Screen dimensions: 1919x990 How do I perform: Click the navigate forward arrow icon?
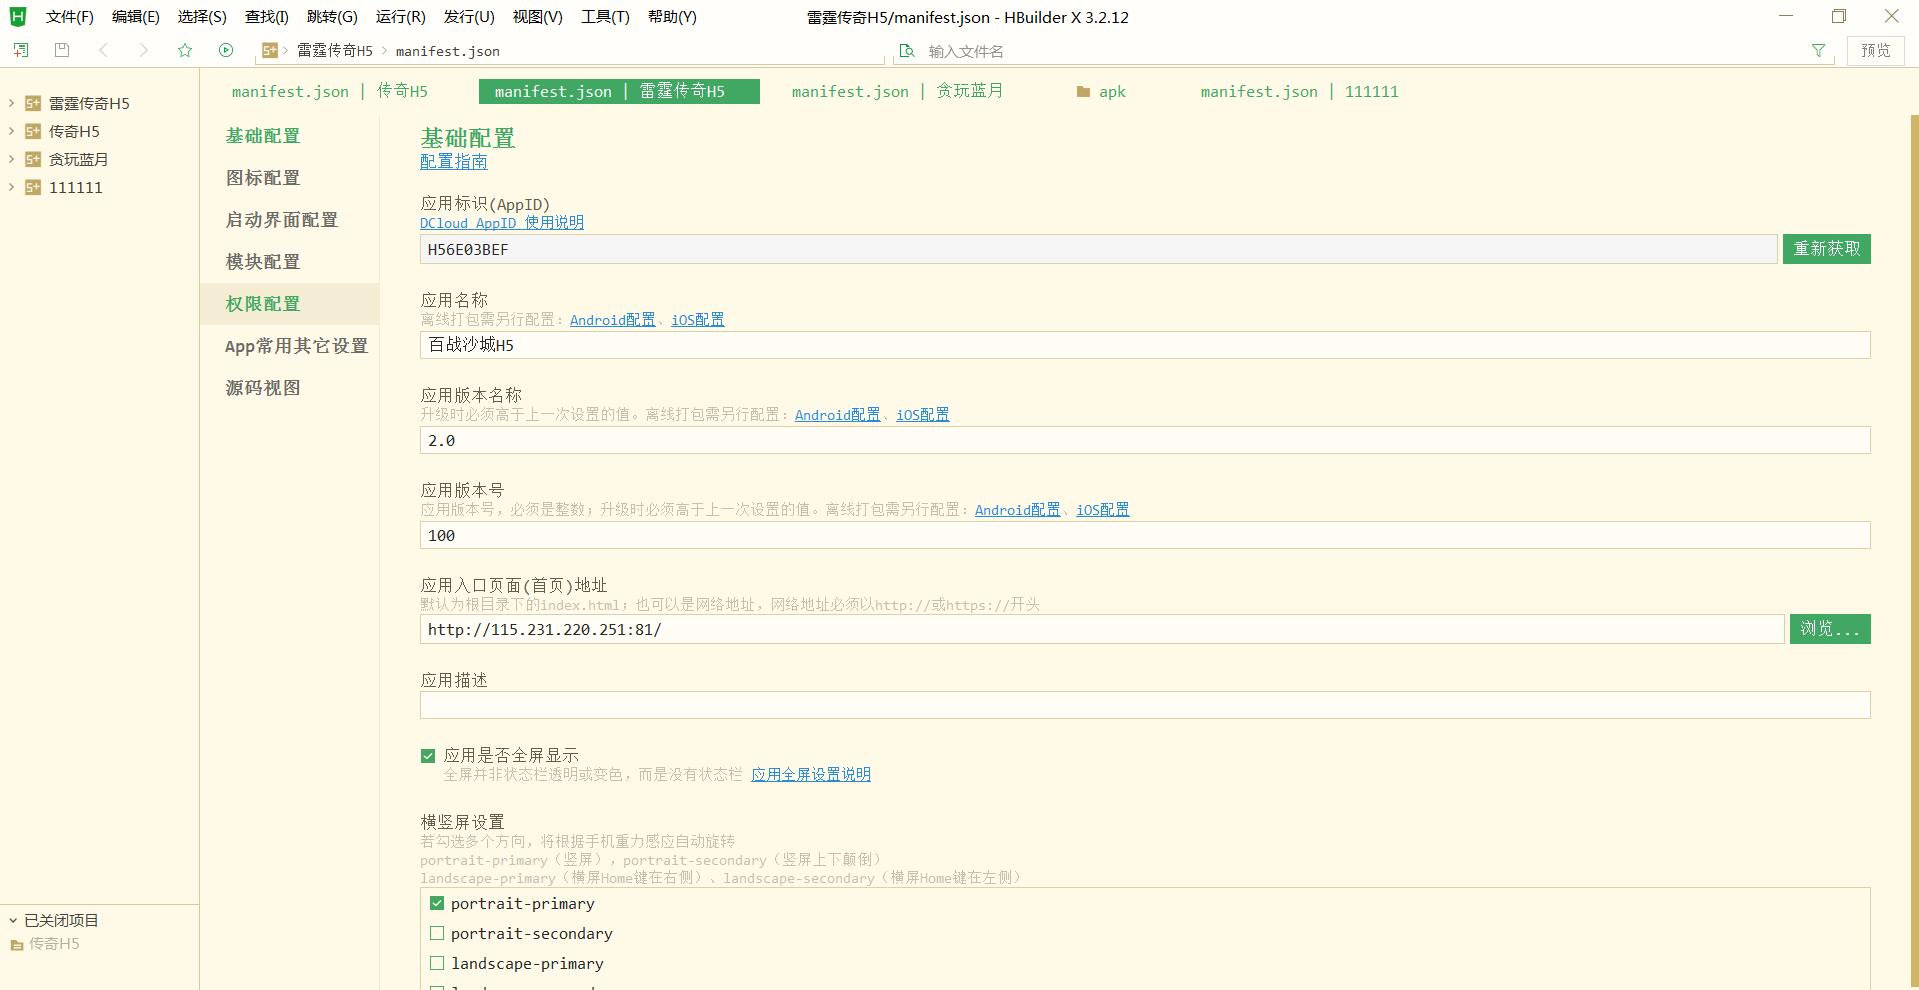144,50
